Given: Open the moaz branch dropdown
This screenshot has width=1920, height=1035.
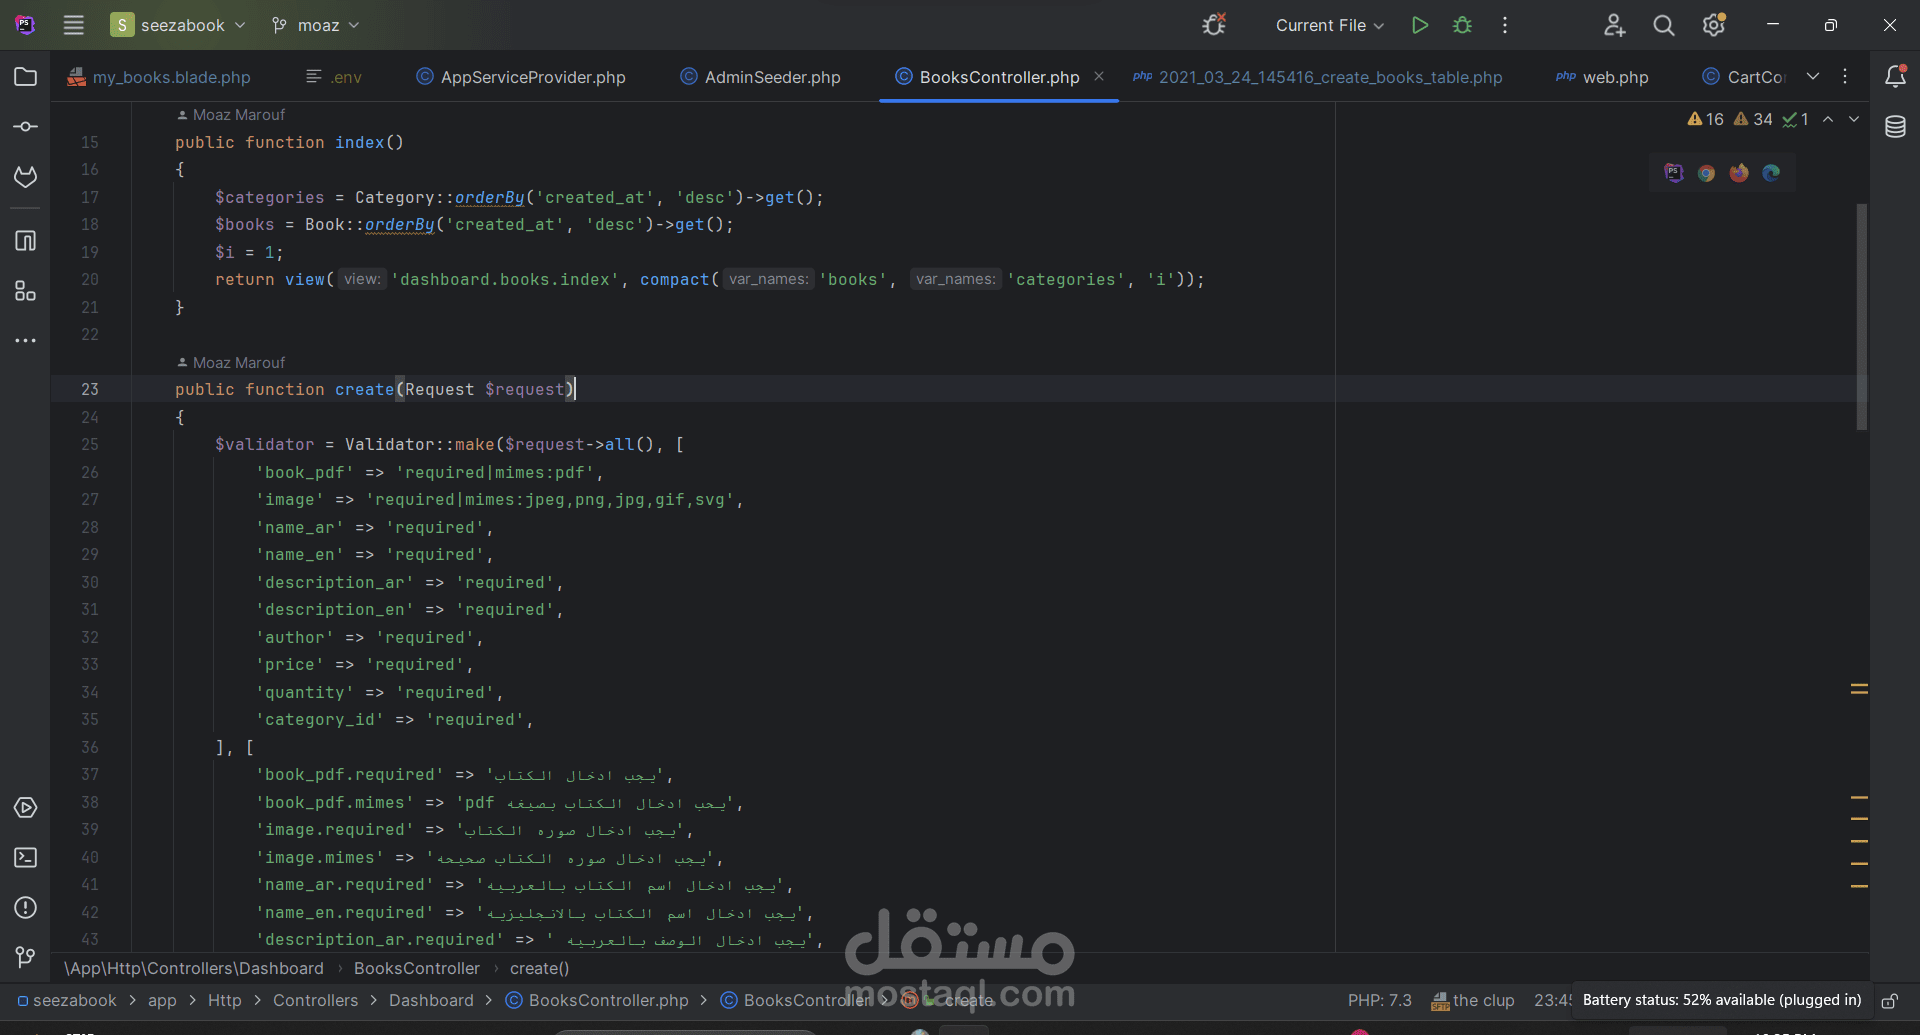Looking at the screenshot, I should (x=315, y=25).
